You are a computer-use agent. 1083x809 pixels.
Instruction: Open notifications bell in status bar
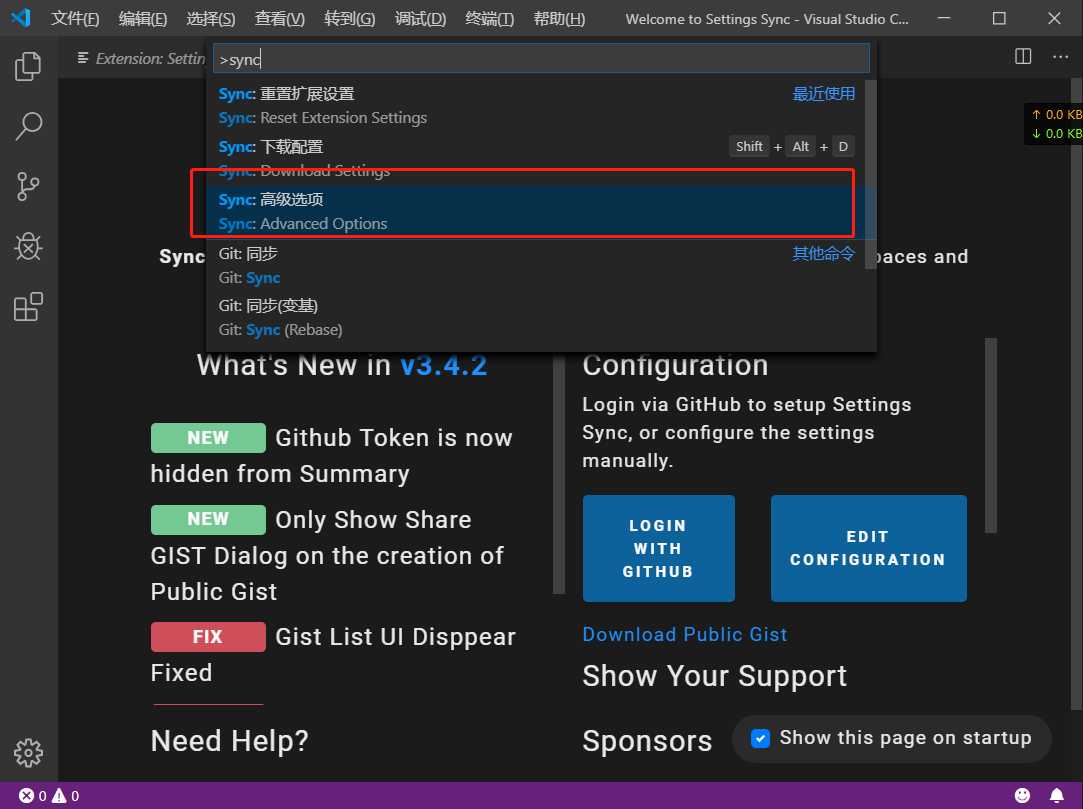click(1057, 796)
